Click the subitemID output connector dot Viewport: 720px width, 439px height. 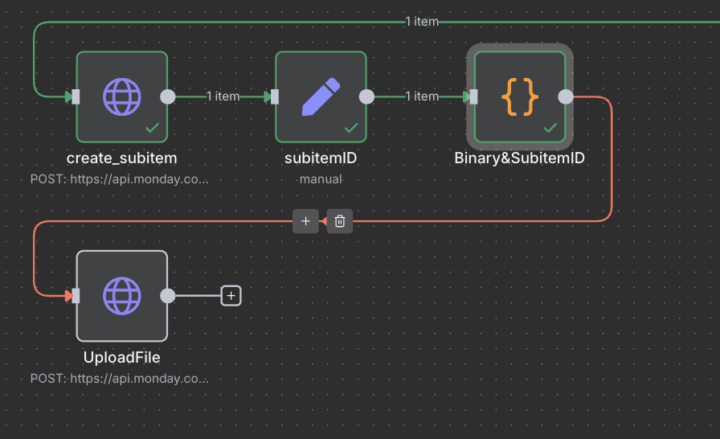(366, 97)
